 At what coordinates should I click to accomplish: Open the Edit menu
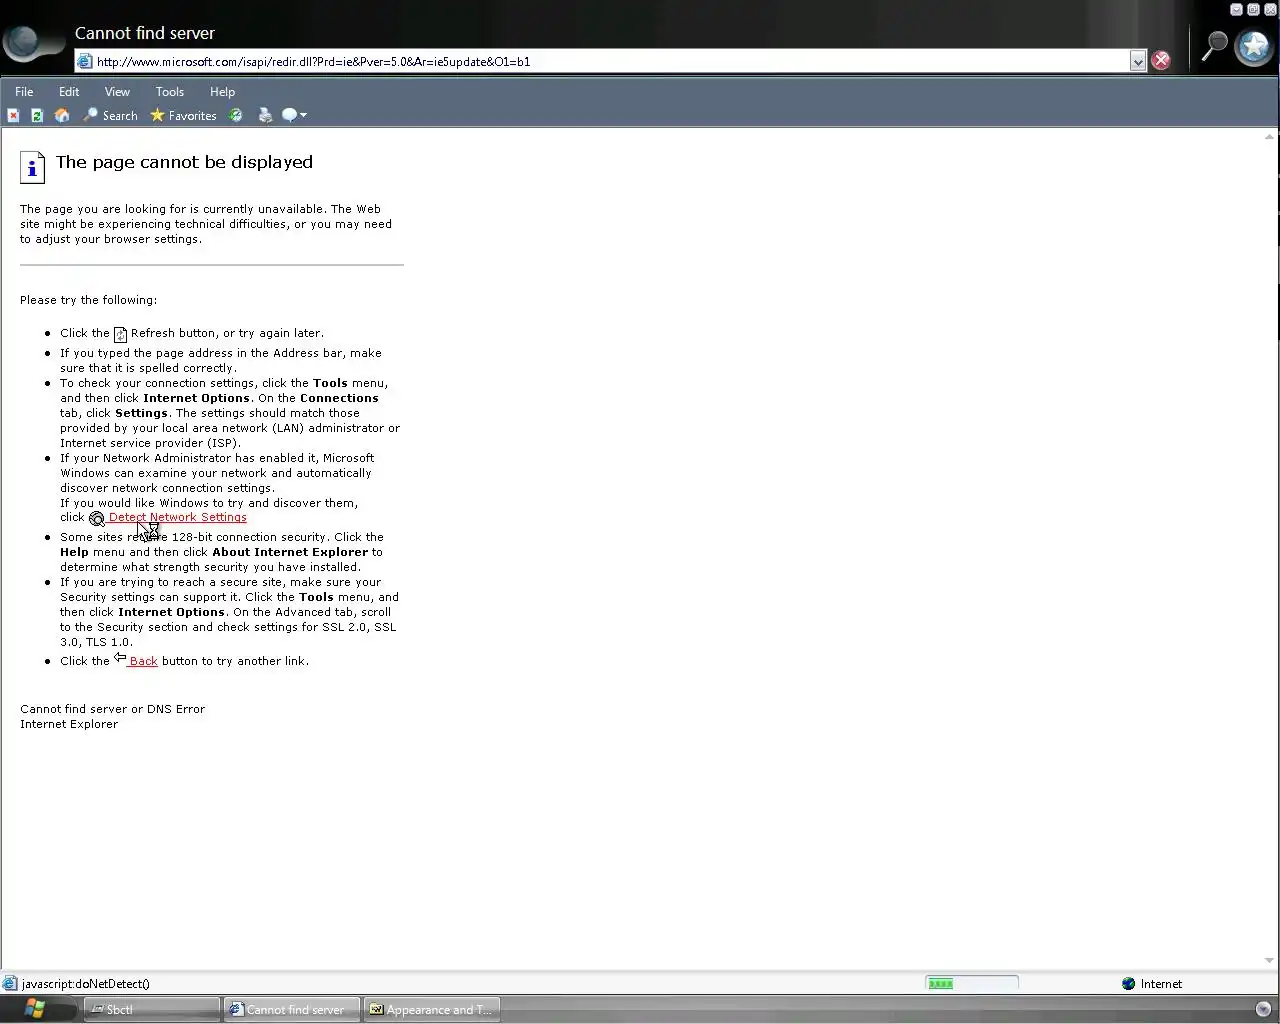pos(69,92)
